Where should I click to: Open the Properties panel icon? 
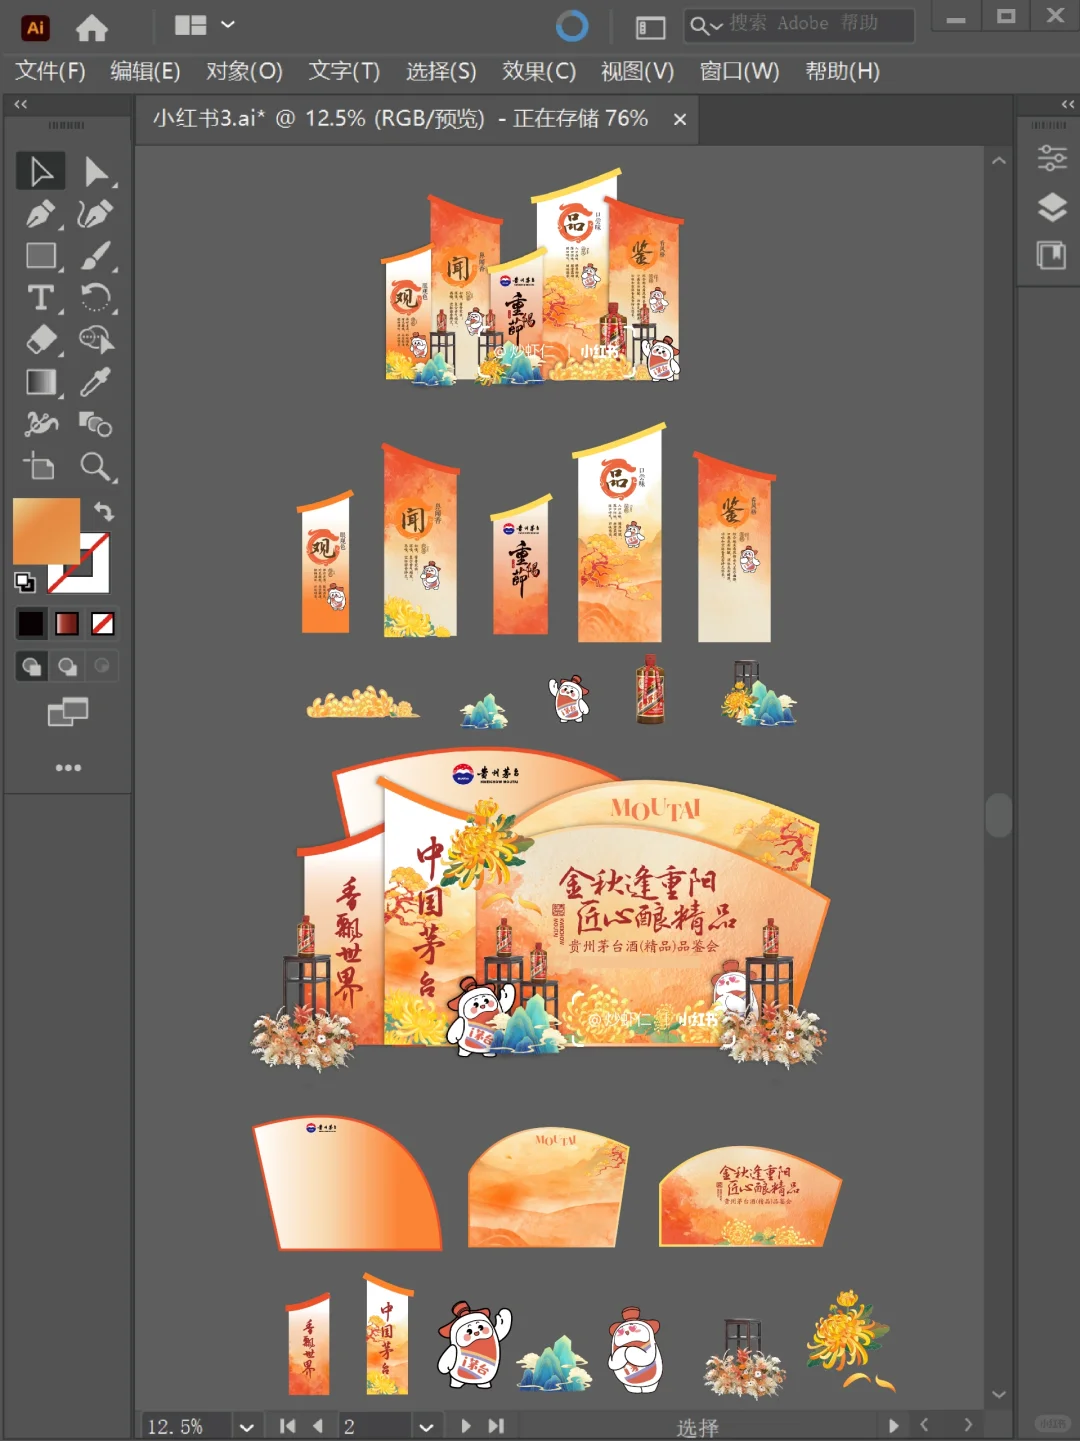point(1051,158)
